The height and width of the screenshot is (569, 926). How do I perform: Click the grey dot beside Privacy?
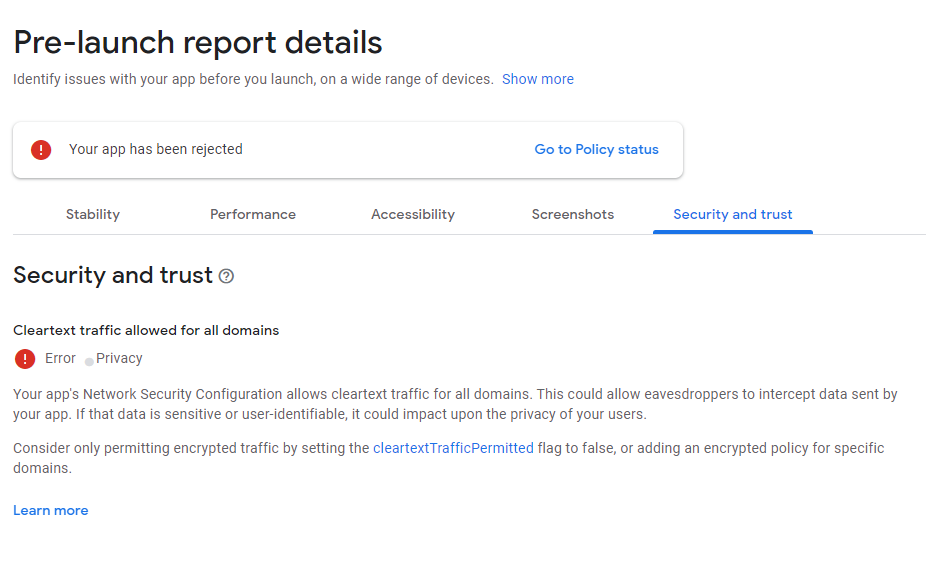(89, 361)
